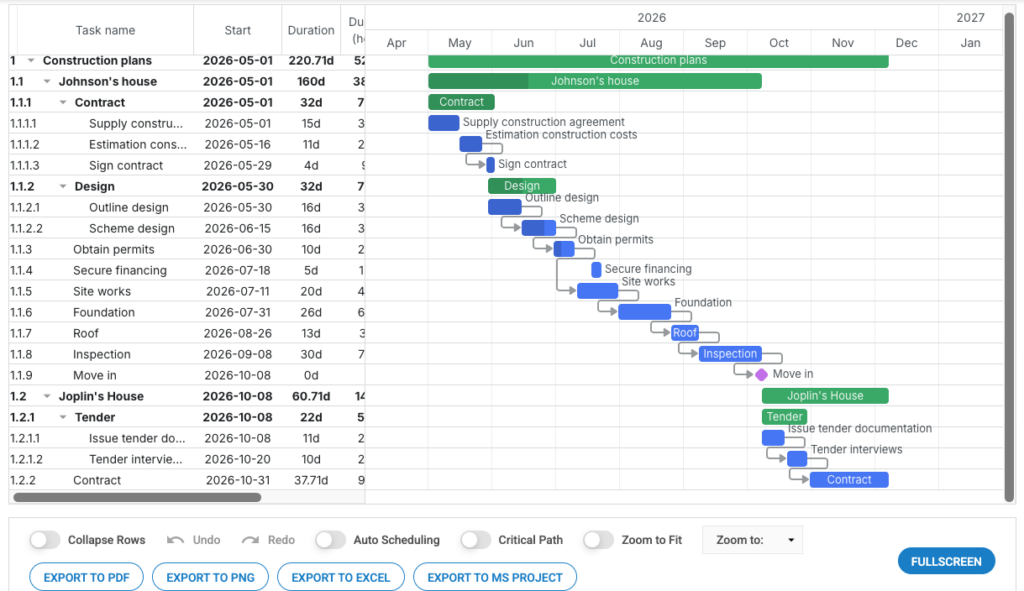Collapse the 1.1.1 Contract group

63,103
